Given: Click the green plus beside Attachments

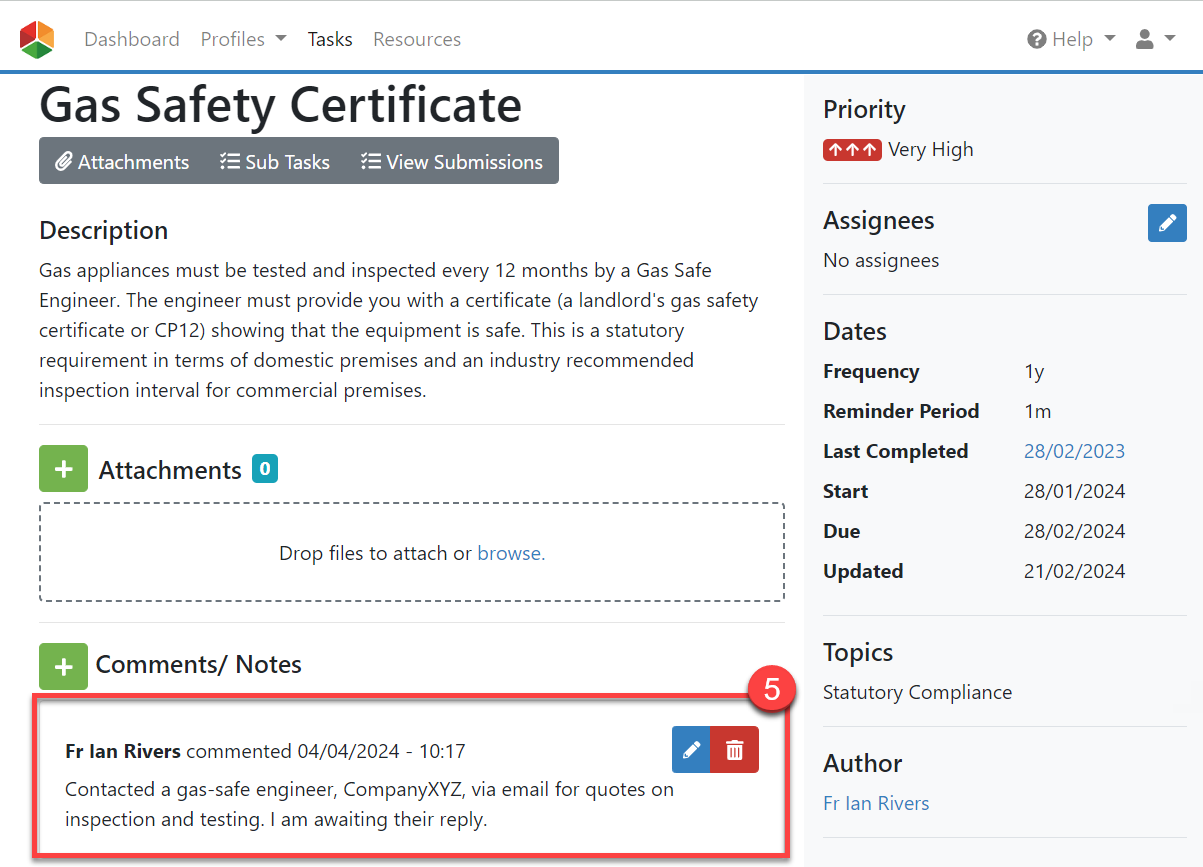Looking at the screenshot, I should click(x=63, y=469).
